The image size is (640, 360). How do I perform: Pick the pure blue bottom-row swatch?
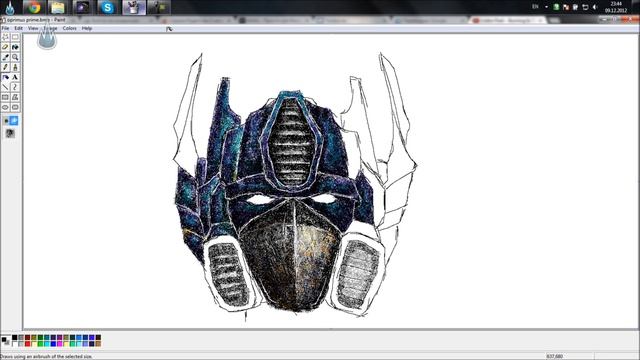pos(53,344)
